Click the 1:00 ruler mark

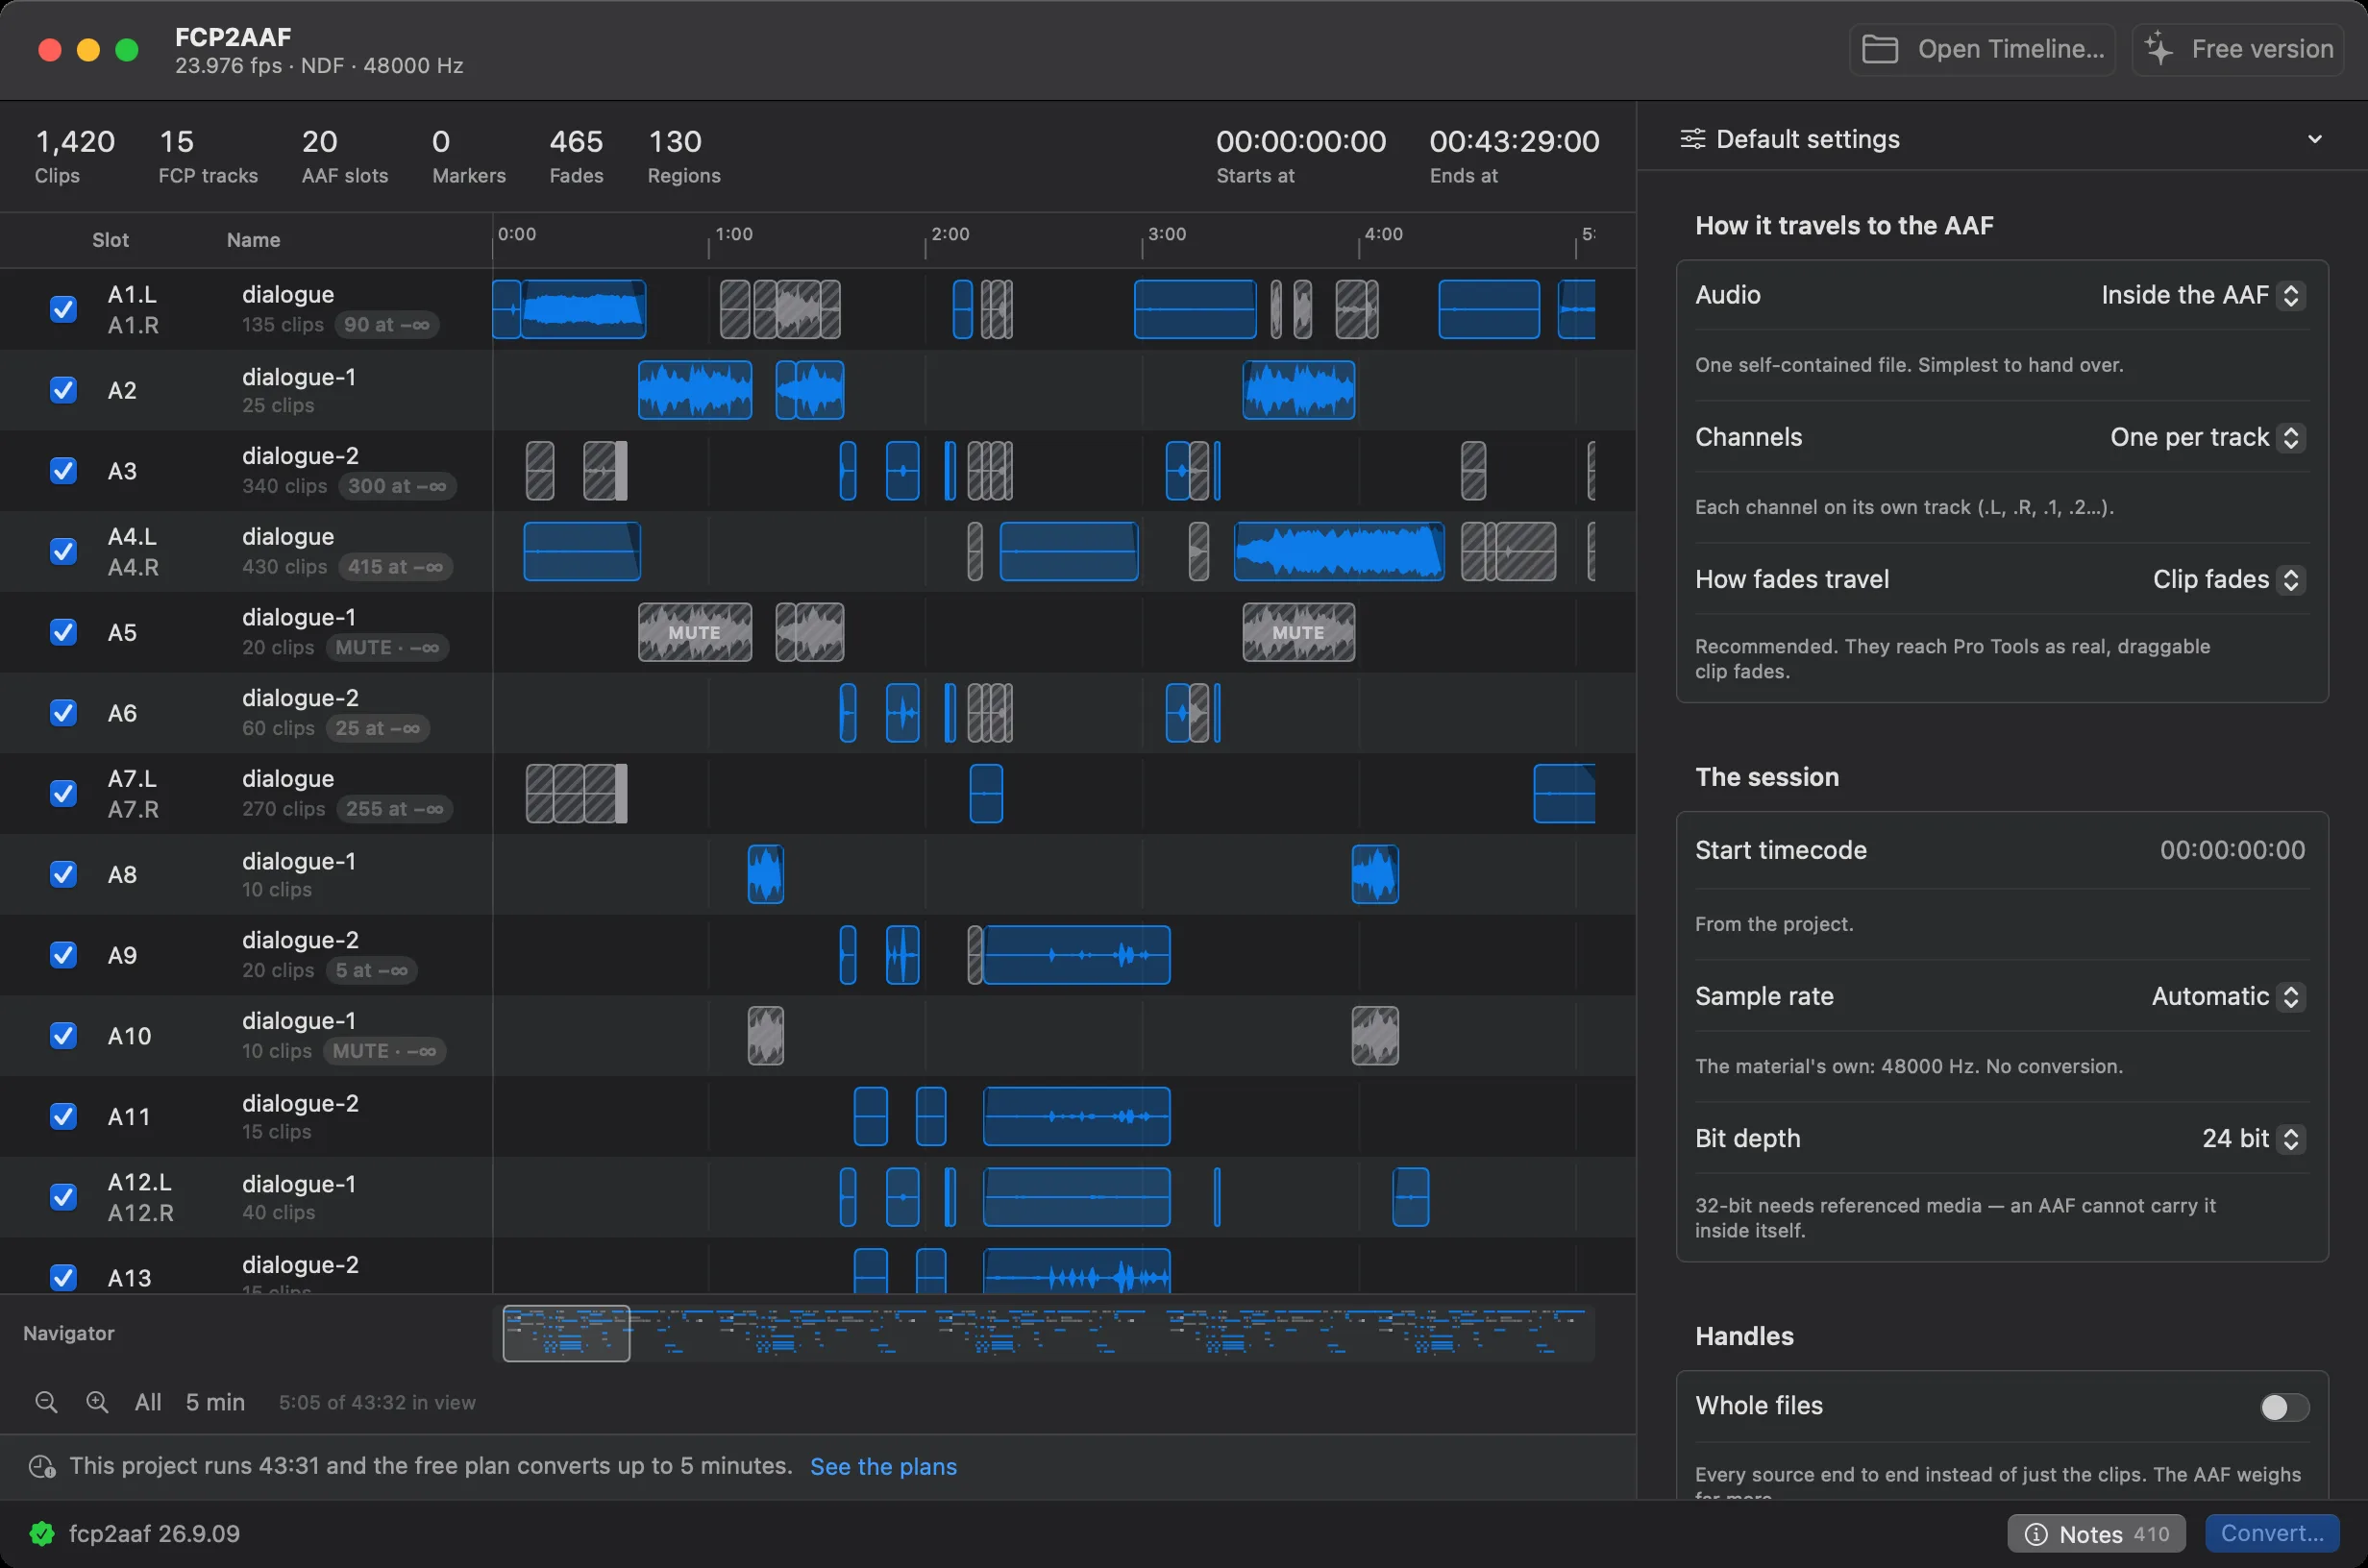pyautogui.click(x=733, y=234)
